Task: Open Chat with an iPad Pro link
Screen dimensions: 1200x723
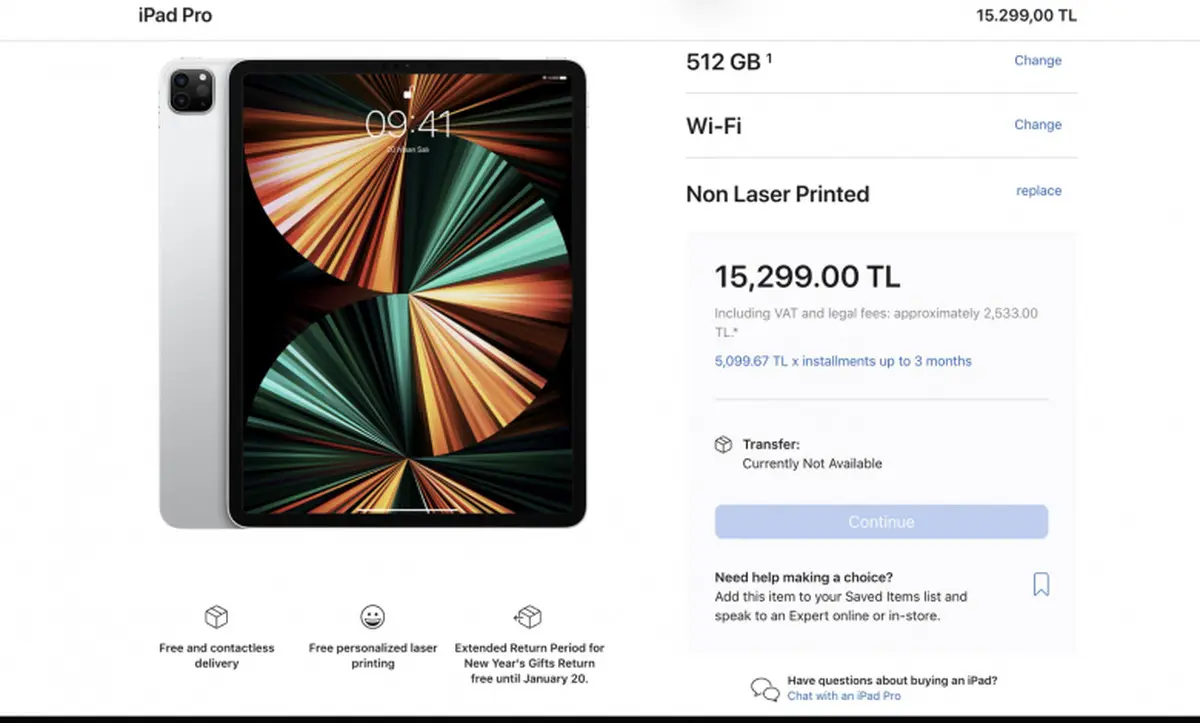Action: coord(844,696)
